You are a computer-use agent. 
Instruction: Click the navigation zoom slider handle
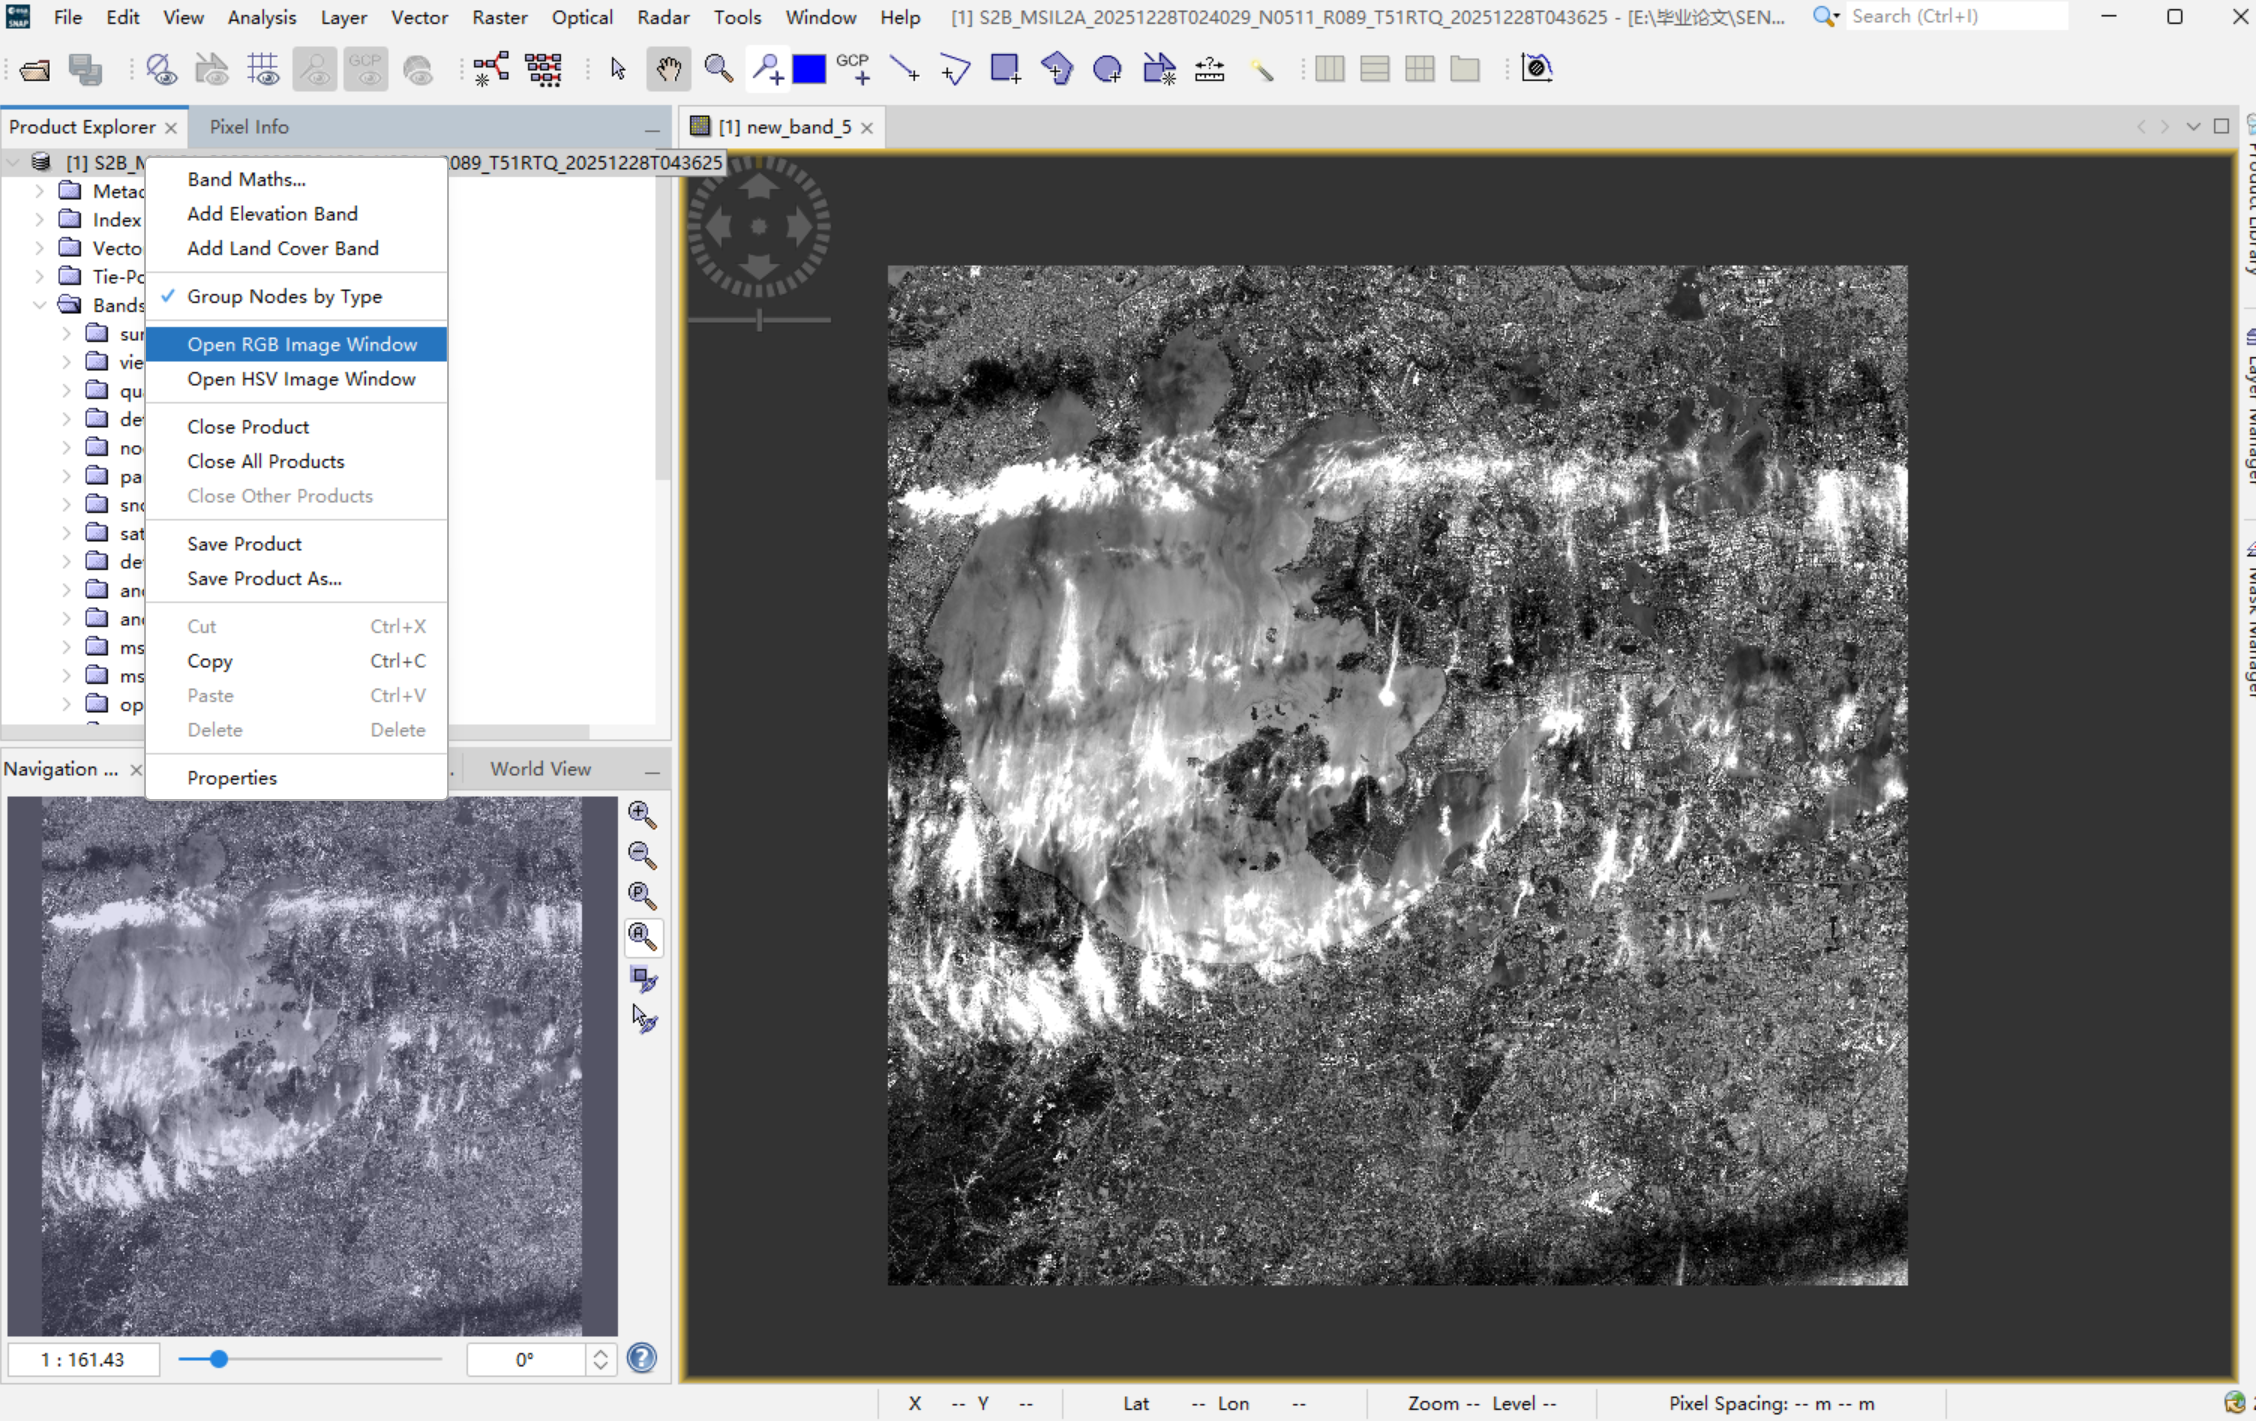219,1359
